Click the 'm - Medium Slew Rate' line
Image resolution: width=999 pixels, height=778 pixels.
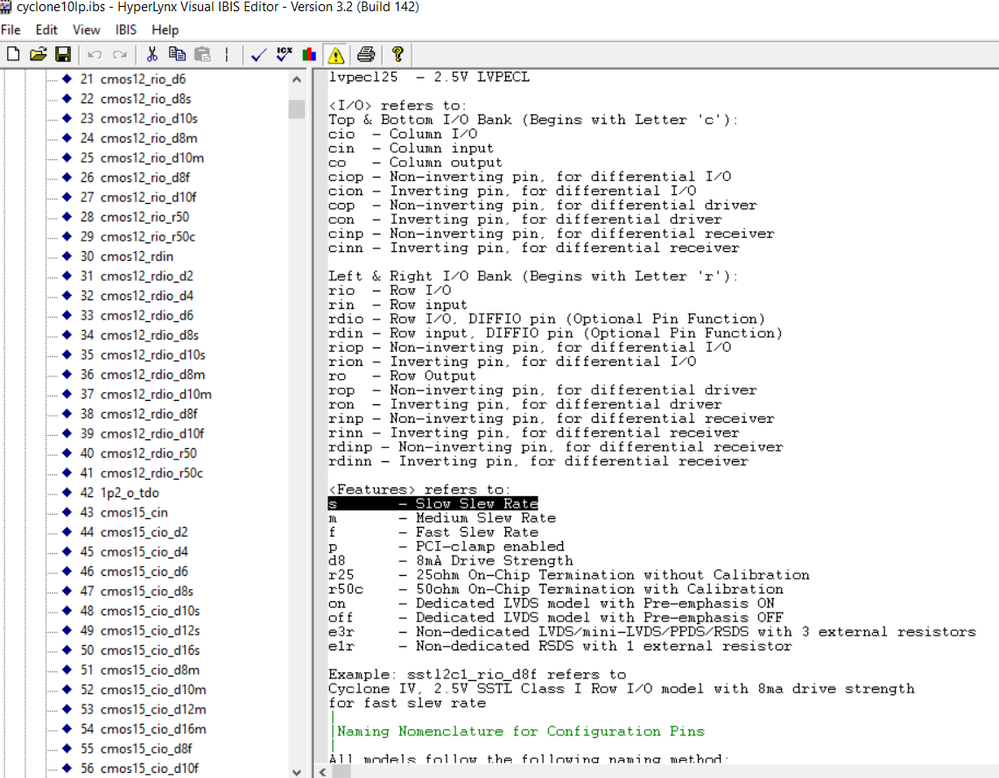(x=442, y=518)
